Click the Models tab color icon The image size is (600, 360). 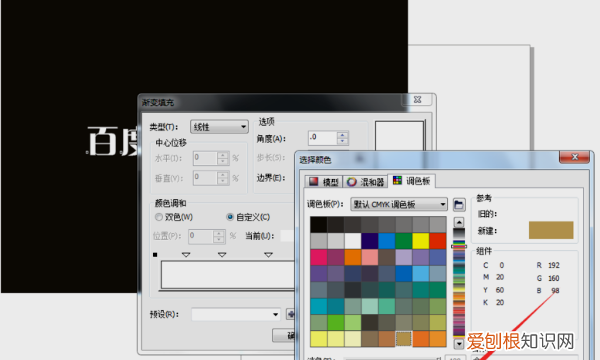(314, 181)
